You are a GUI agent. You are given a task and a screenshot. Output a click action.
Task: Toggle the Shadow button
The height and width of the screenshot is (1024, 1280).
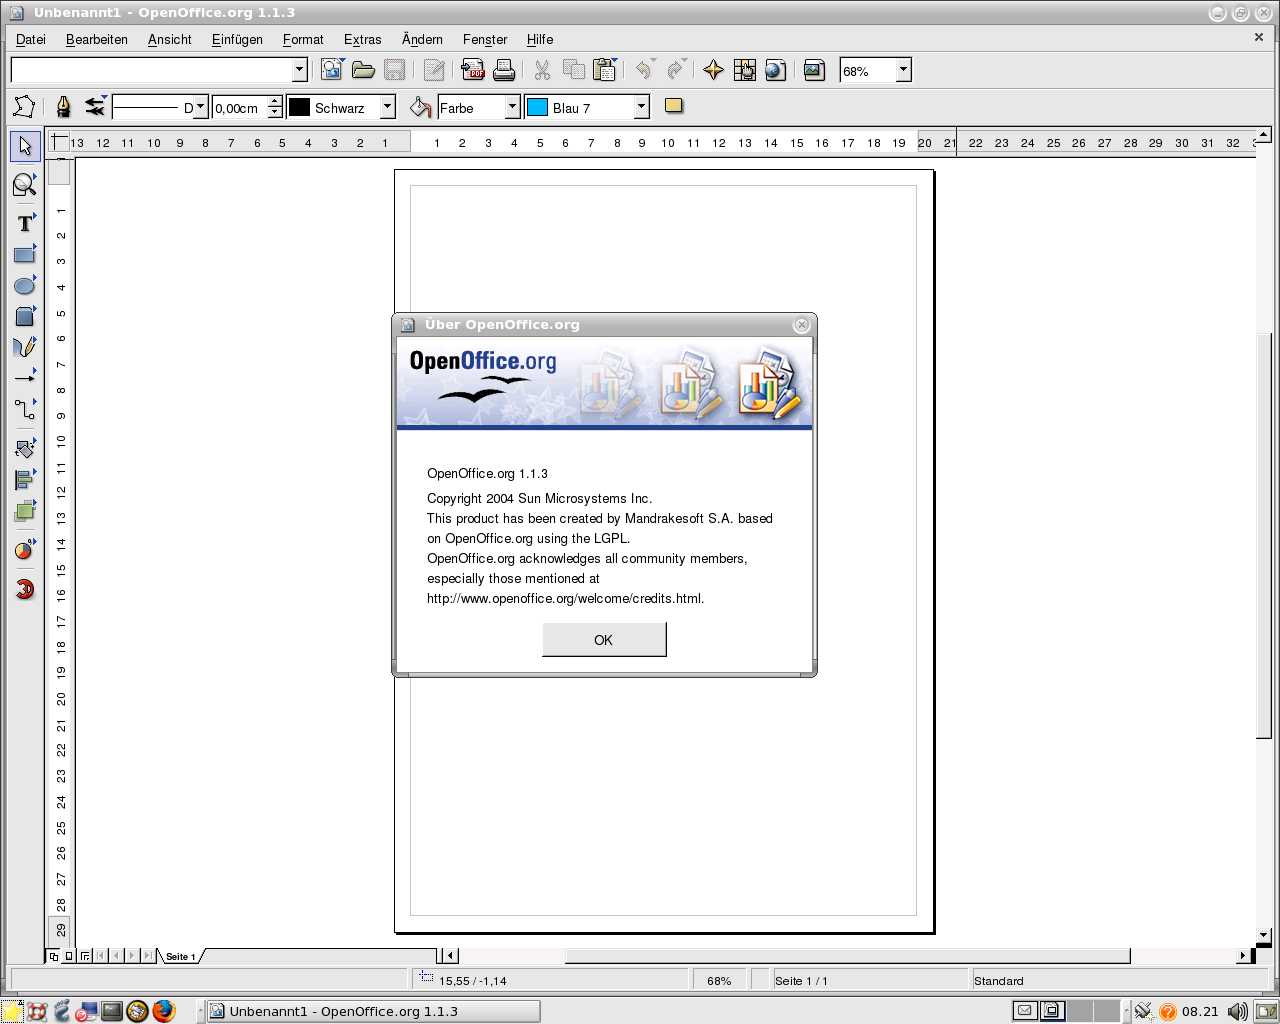click(674, 106)
